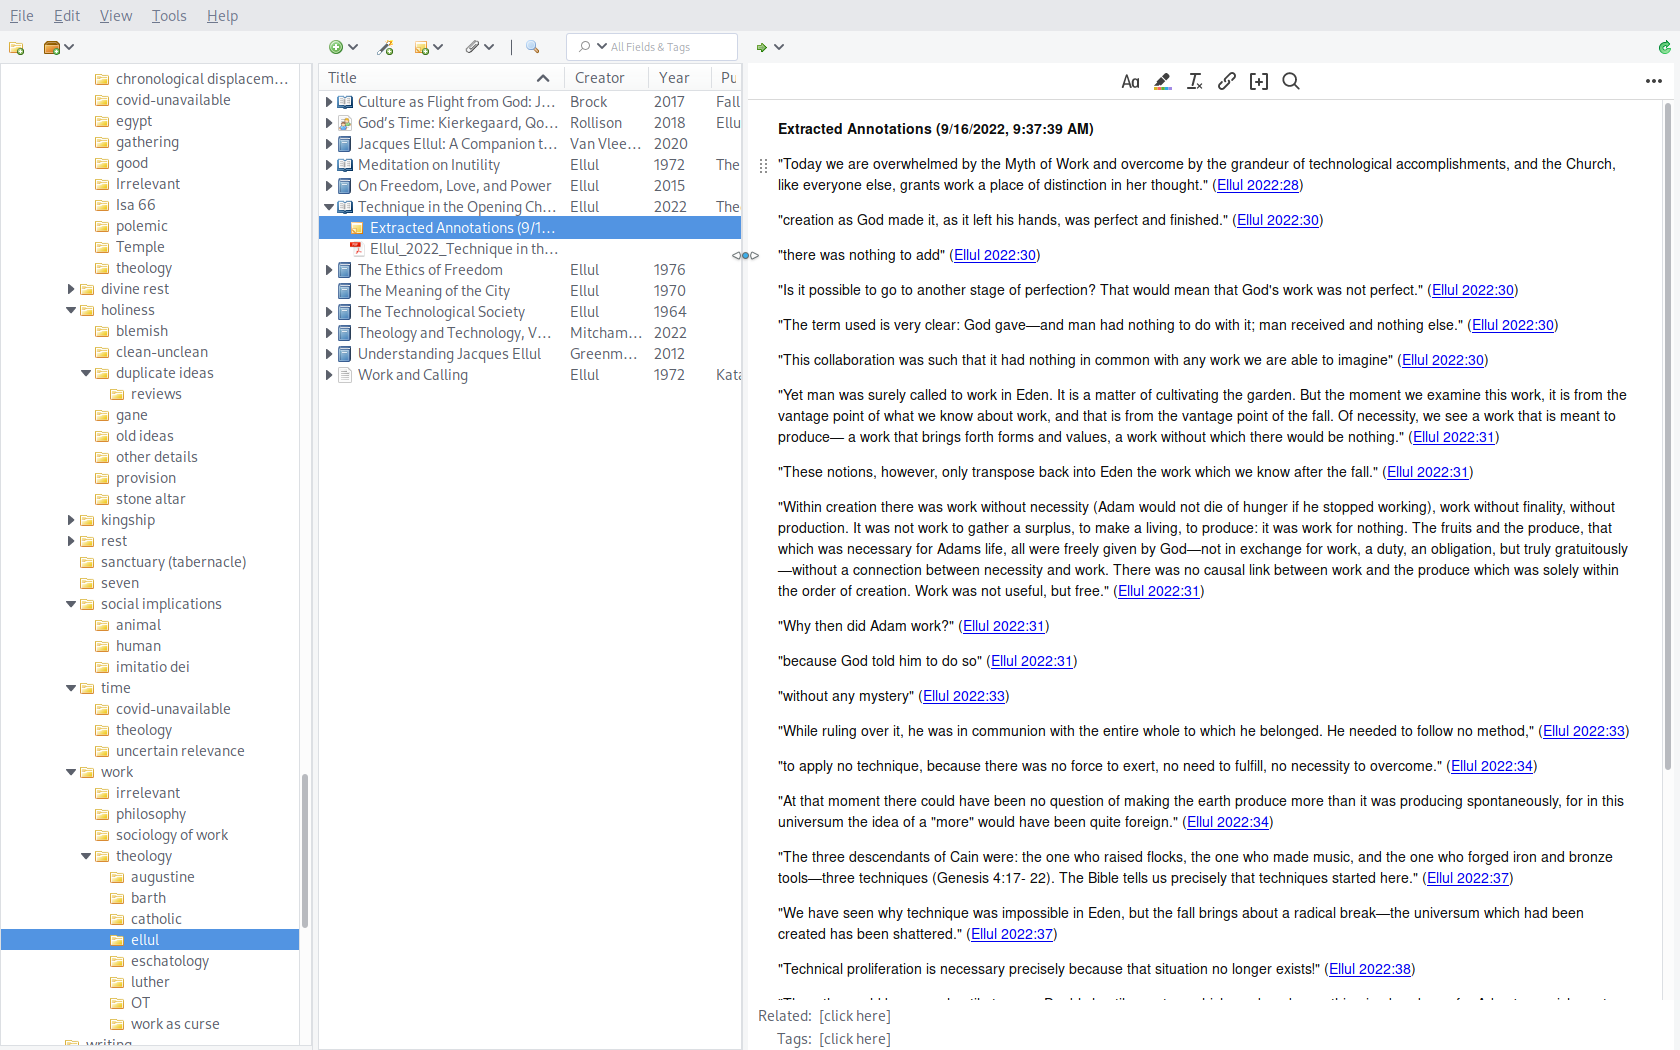Collapse the holiness collection
This screenshot has width=1680, height=1050.
click(71, 310)
